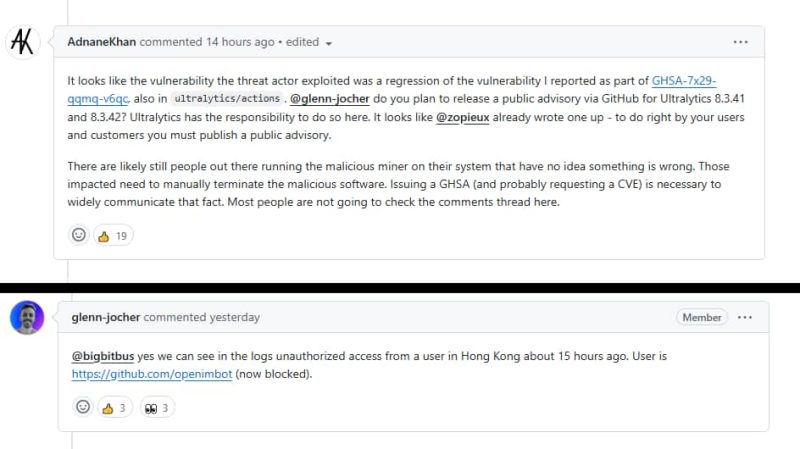
Task: Open the GHSA-7x29-qqmq-v6qc advisory link
Action: 684,81
